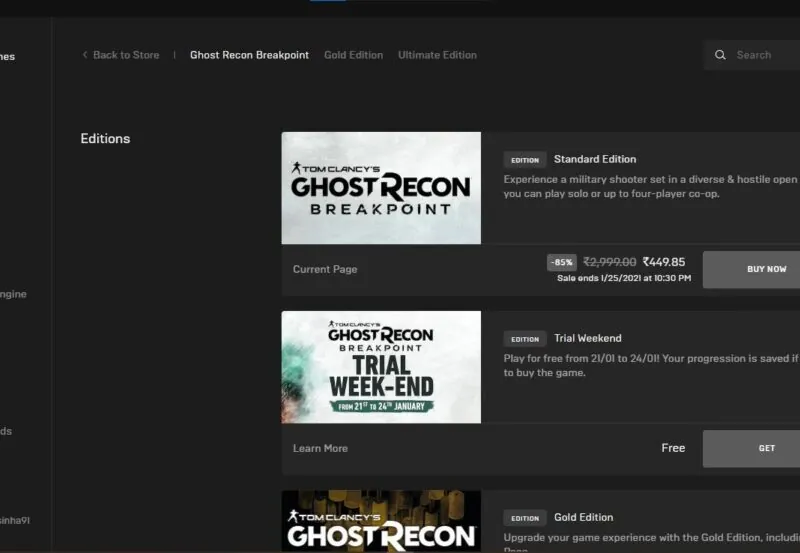
Task: Click the Gold Edition description text
Action: (651, 542)
